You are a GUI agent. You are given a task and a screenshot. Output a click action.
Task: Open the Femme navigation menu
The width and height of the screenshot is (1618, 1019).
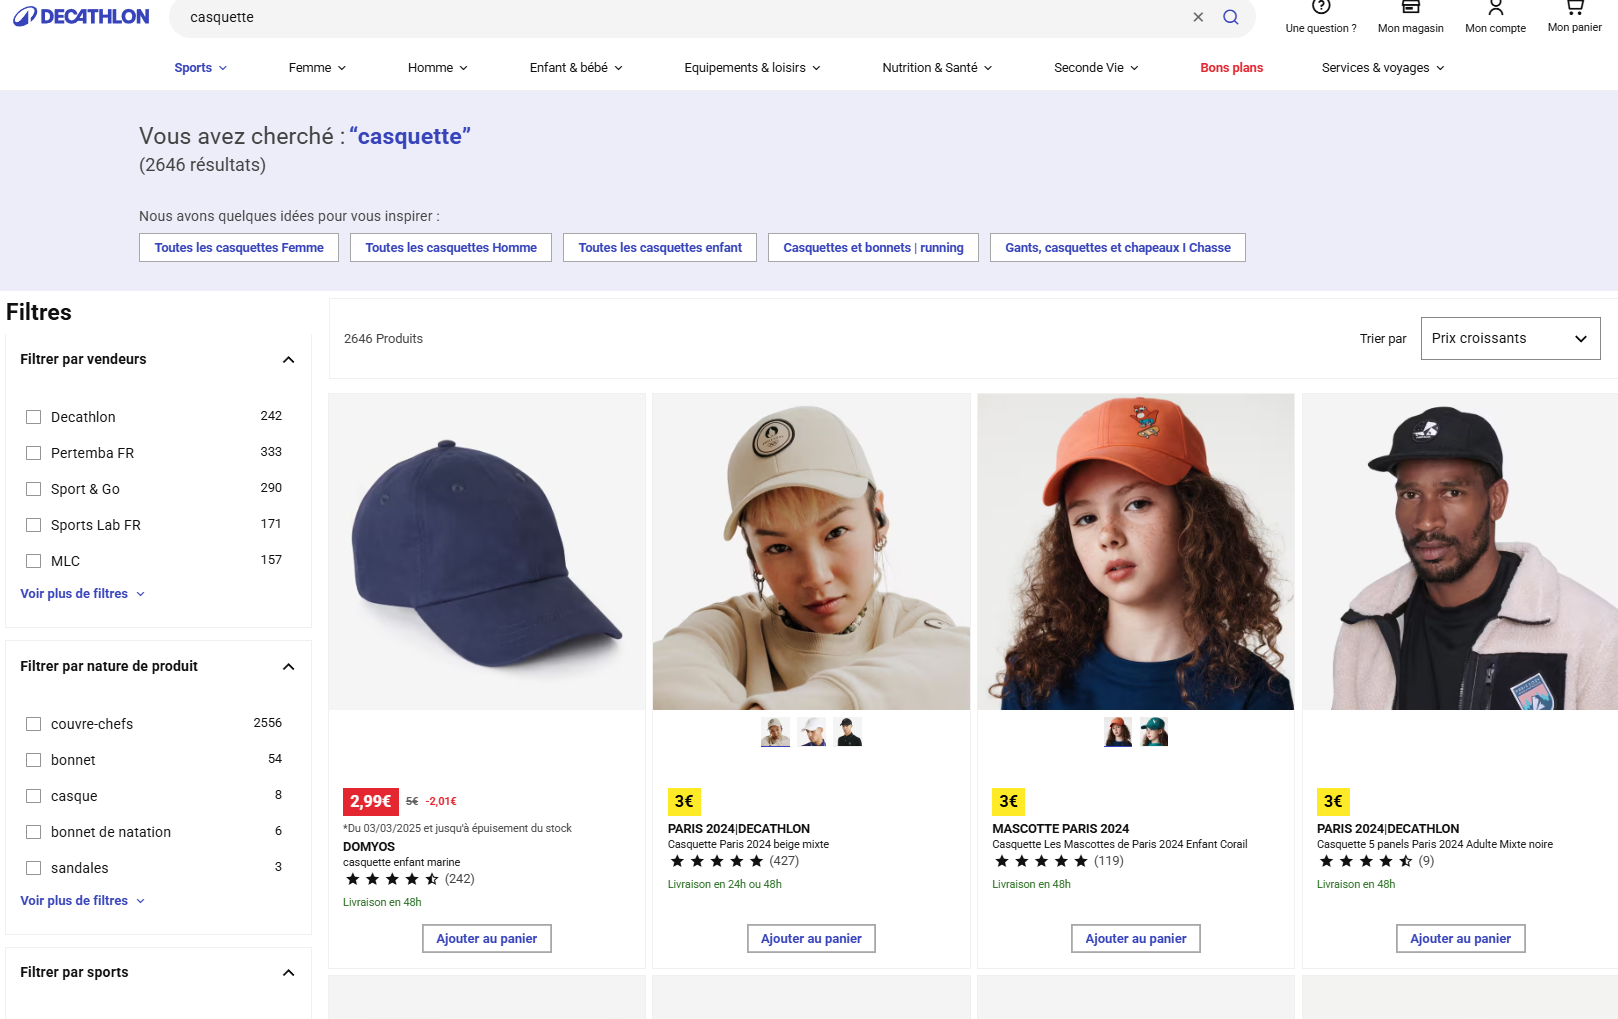[x=317, y=68]
